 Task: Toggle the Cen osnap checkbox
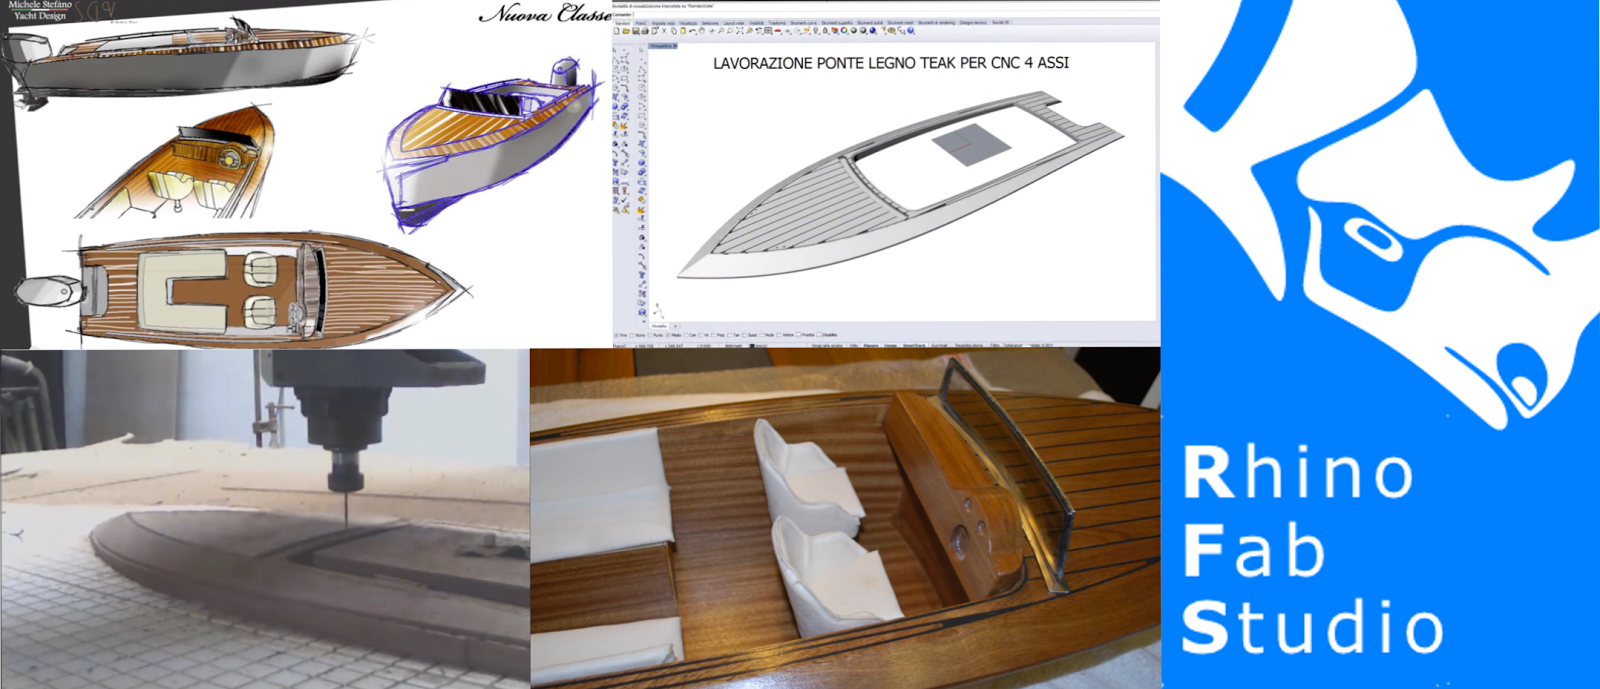click(x=686, y=335)
